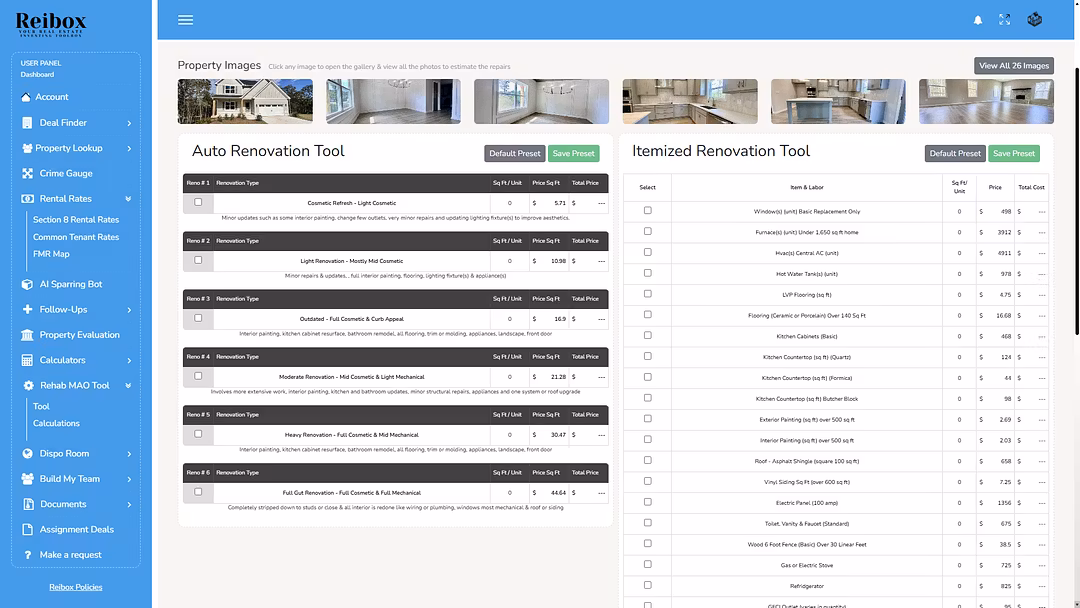This screenshot has height=608, width=1080.
Task: Click the View All 26 Images button
Action: tap(1013, 66)
